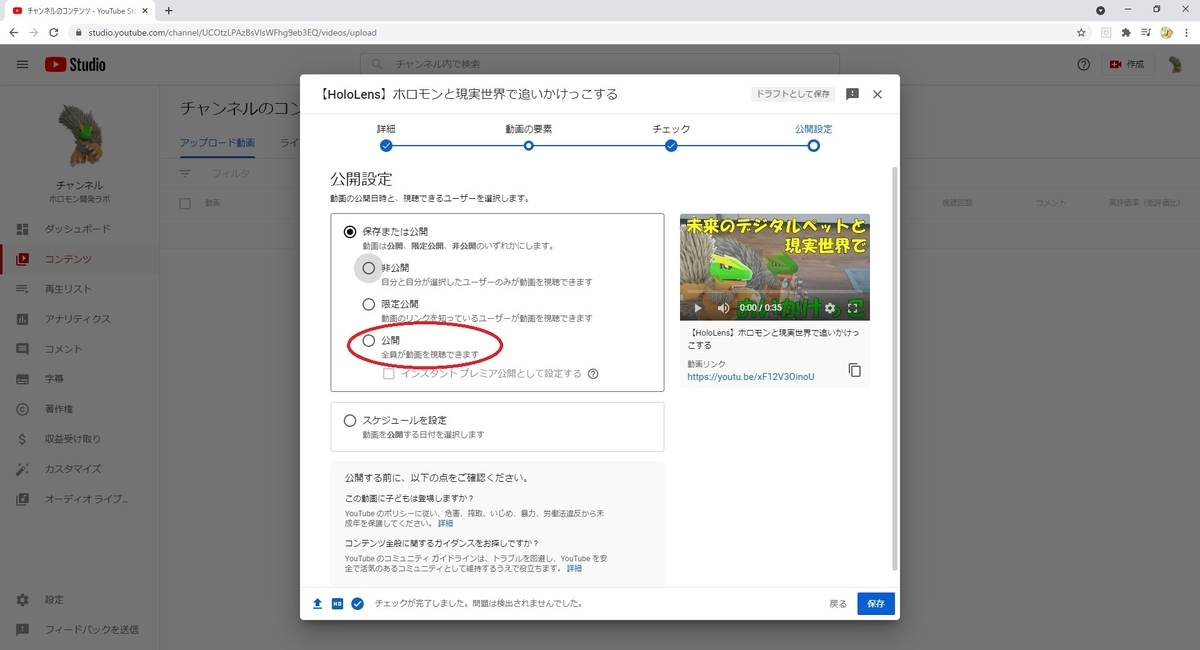Open browser extensions puzzle icon
This screenshot has height=650, width=1200.
click(x=1126, y=32)
